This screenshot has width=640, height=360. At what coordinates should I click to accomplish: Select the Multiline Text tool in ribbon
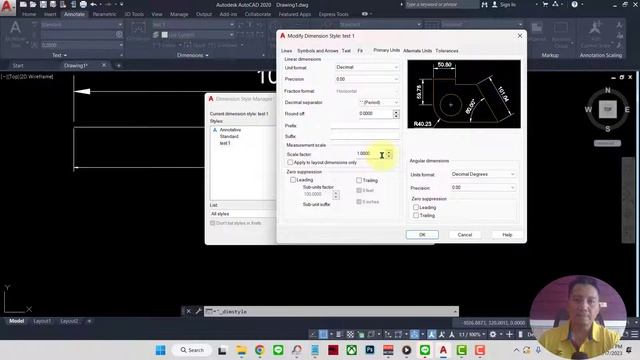coord(16,28)
